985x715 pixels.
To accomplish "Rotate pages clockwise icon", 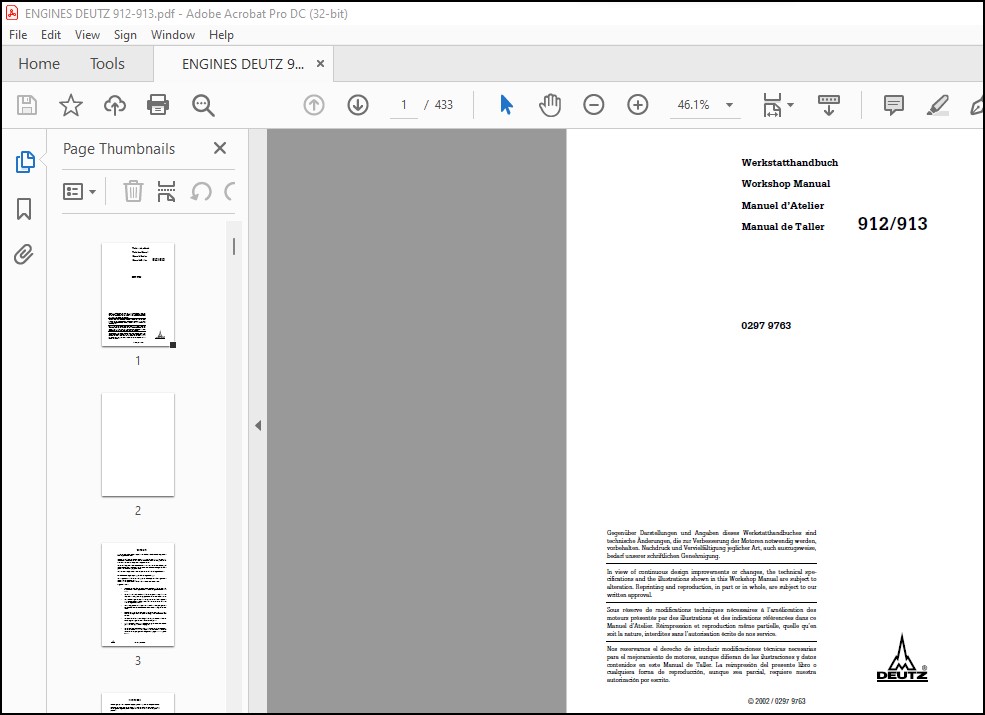I will 230,191.
